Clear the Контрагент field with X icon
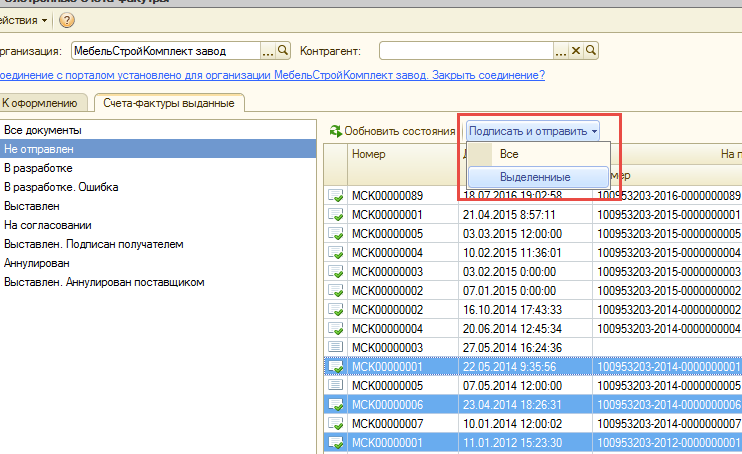 pos(575,51)
